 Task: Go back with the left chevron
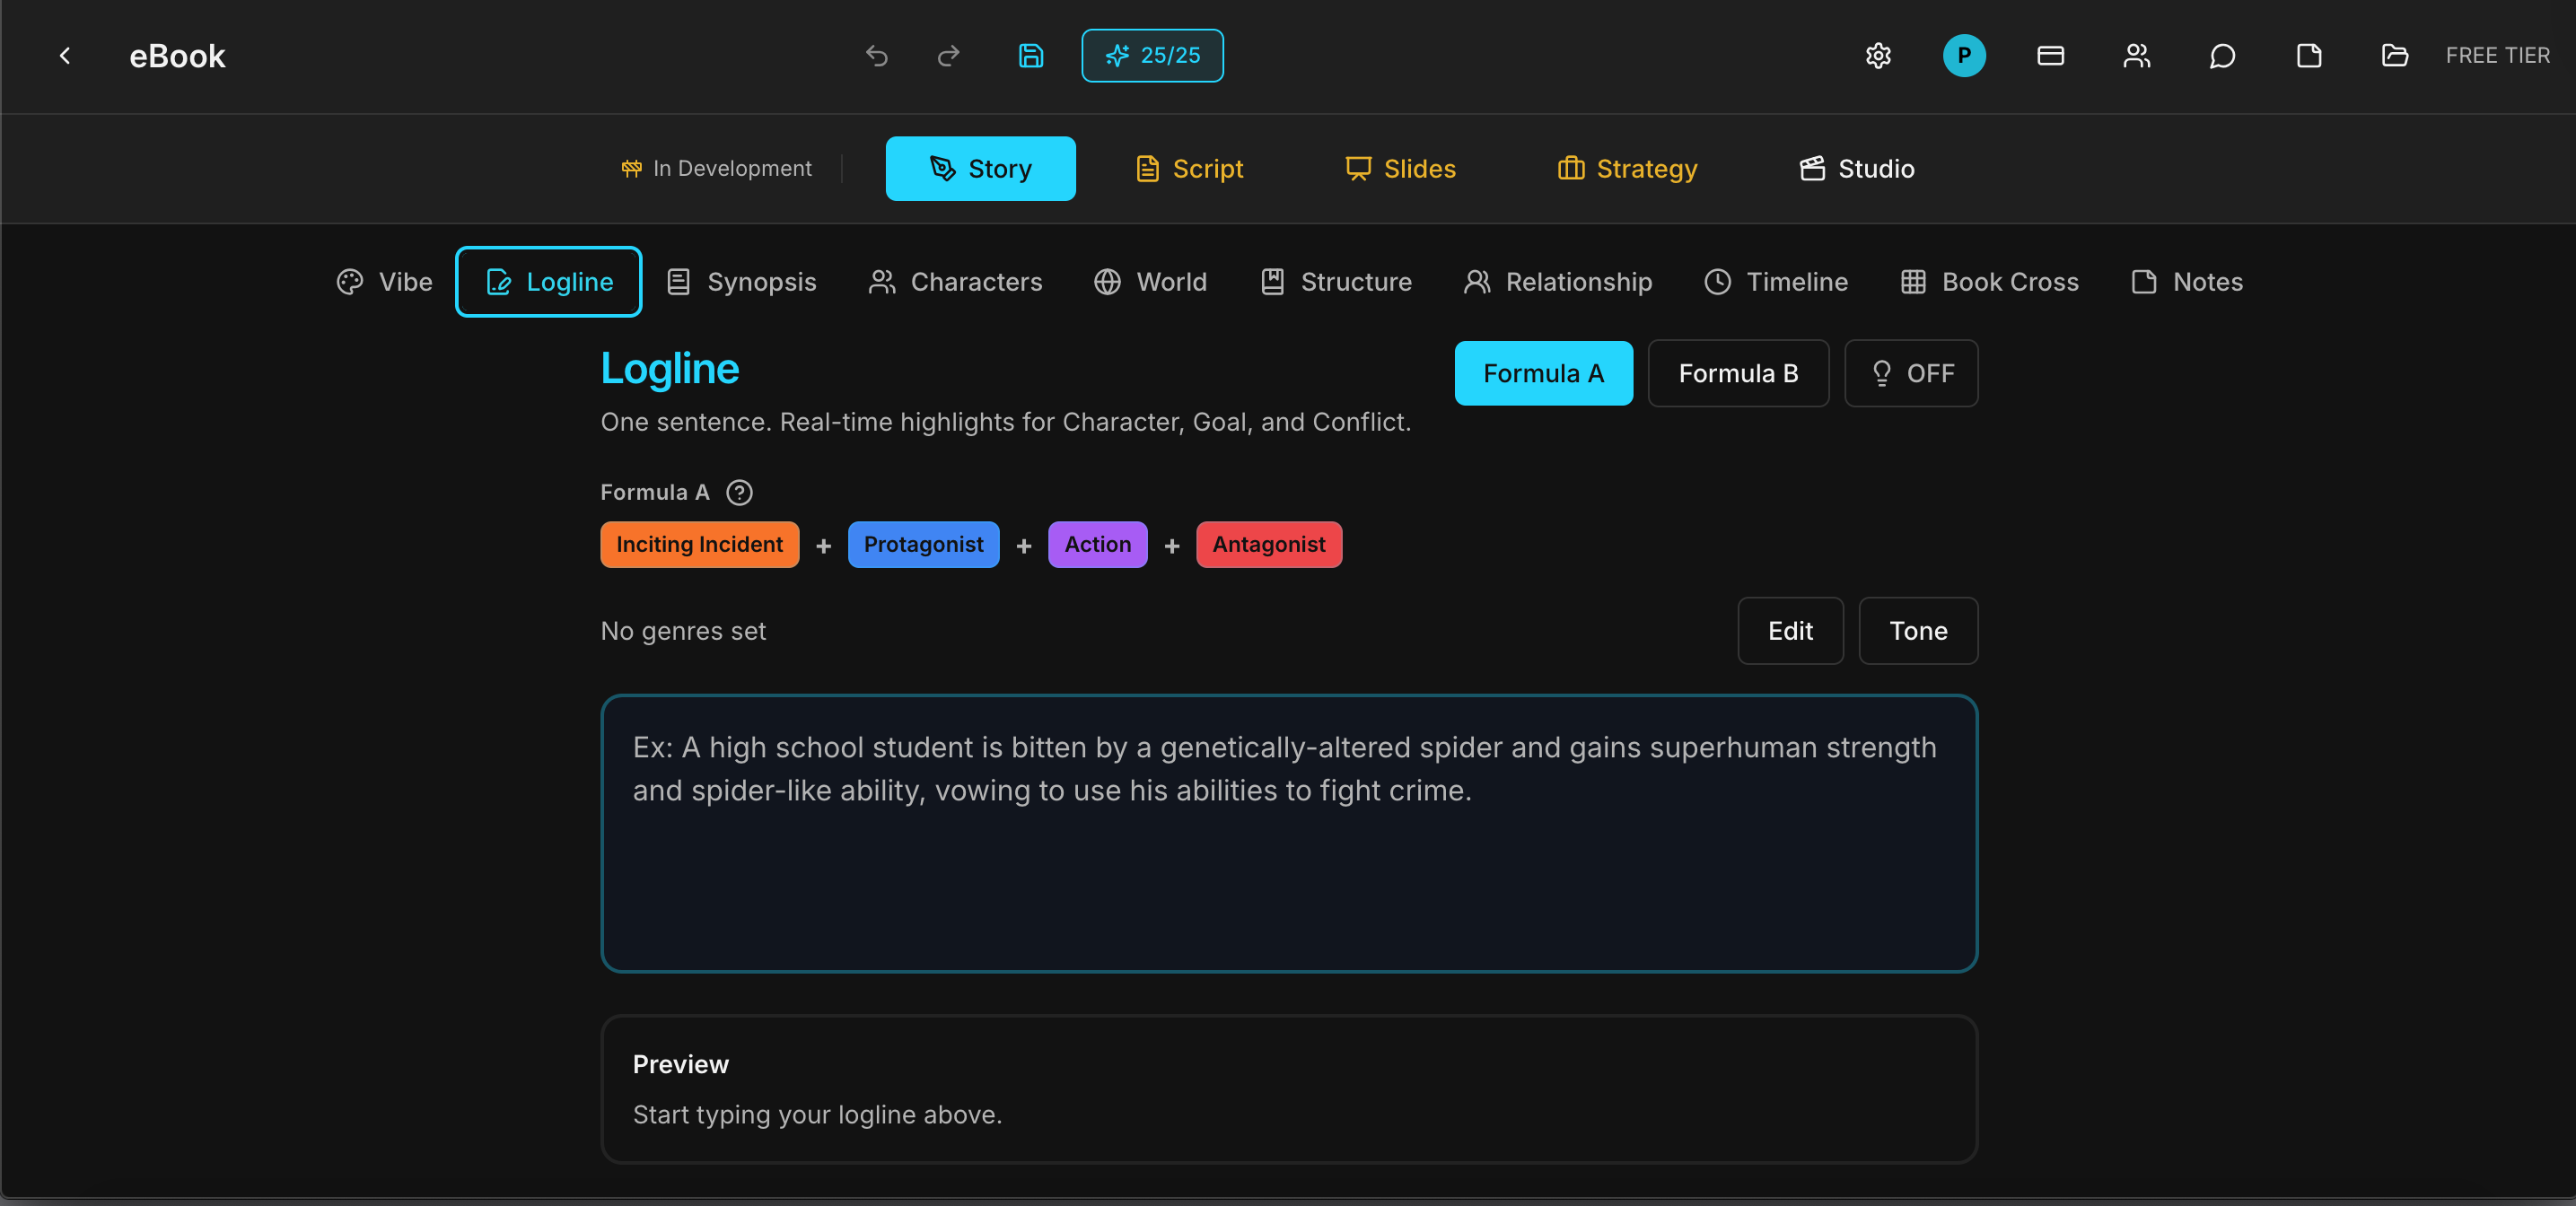coord(65,56)
